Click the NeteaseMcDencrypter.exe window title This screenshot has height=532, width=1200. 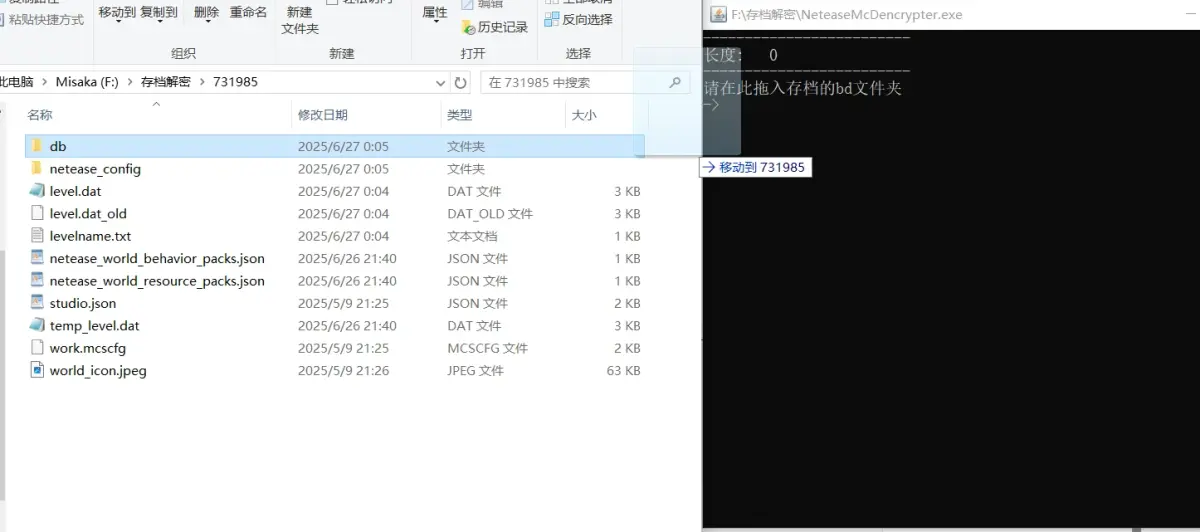pyautogui.click(x=845, y=14)
